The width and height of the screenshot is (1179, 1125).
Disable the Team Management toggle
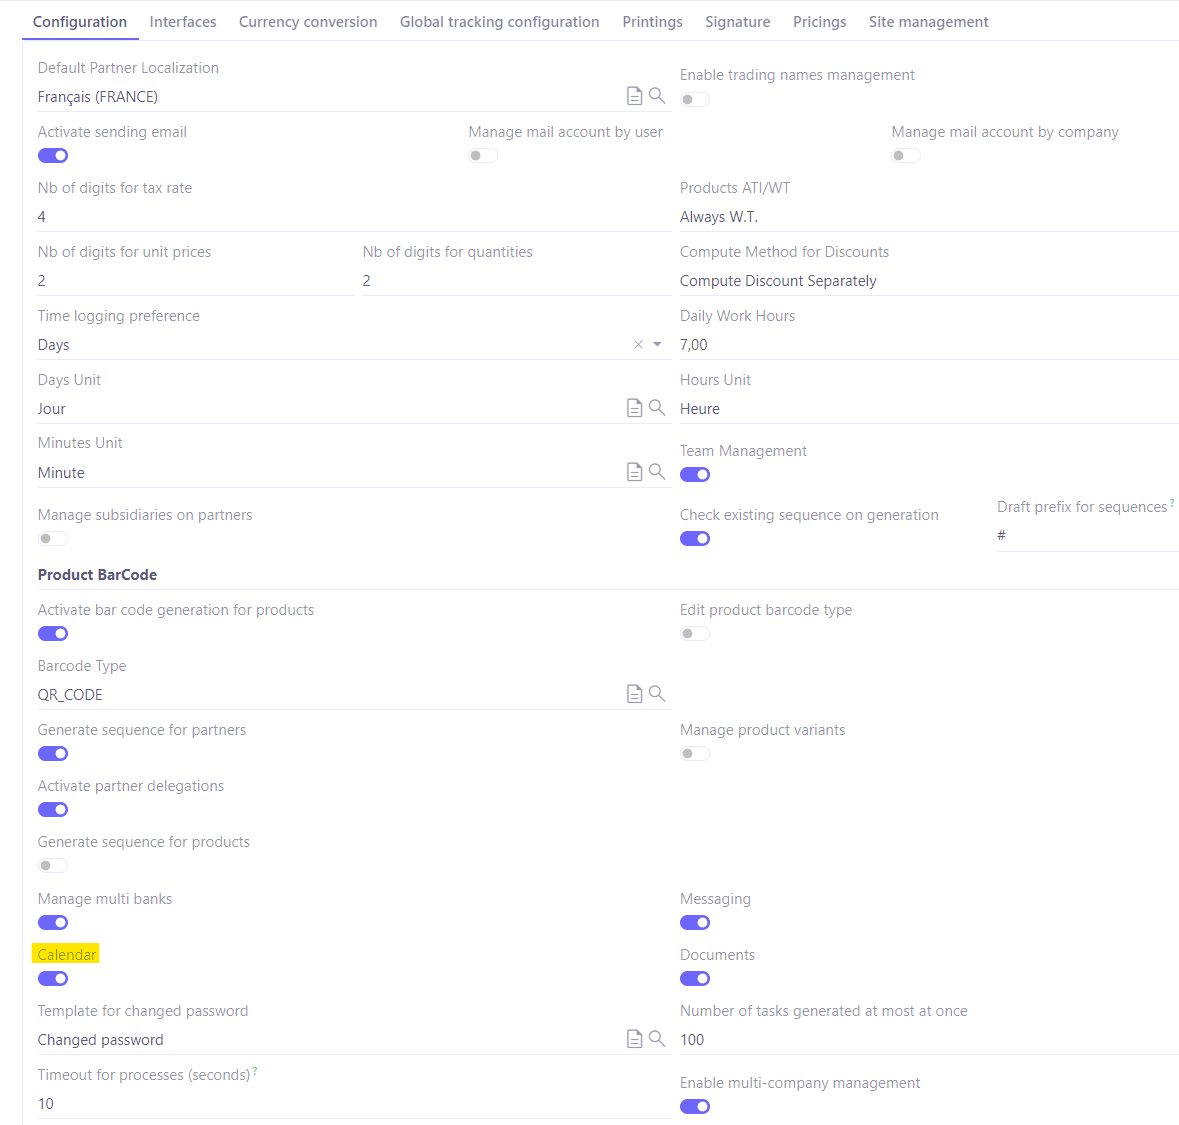[695, 474]
